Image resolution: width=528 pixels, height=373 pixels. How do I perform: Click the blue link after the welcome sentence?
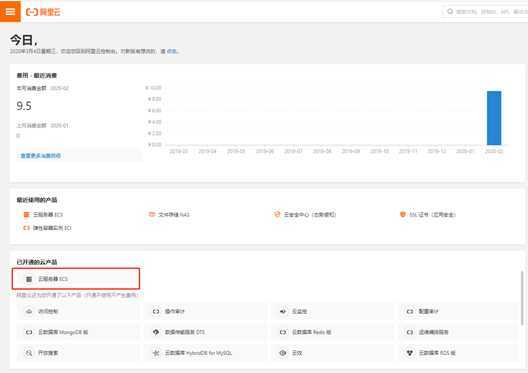coord(172,51)
